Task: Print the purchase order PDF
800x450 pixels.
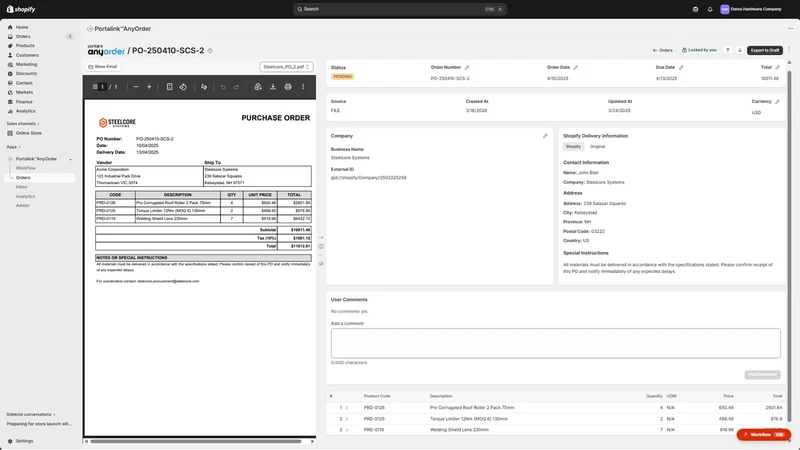Action: coord(288,87)
